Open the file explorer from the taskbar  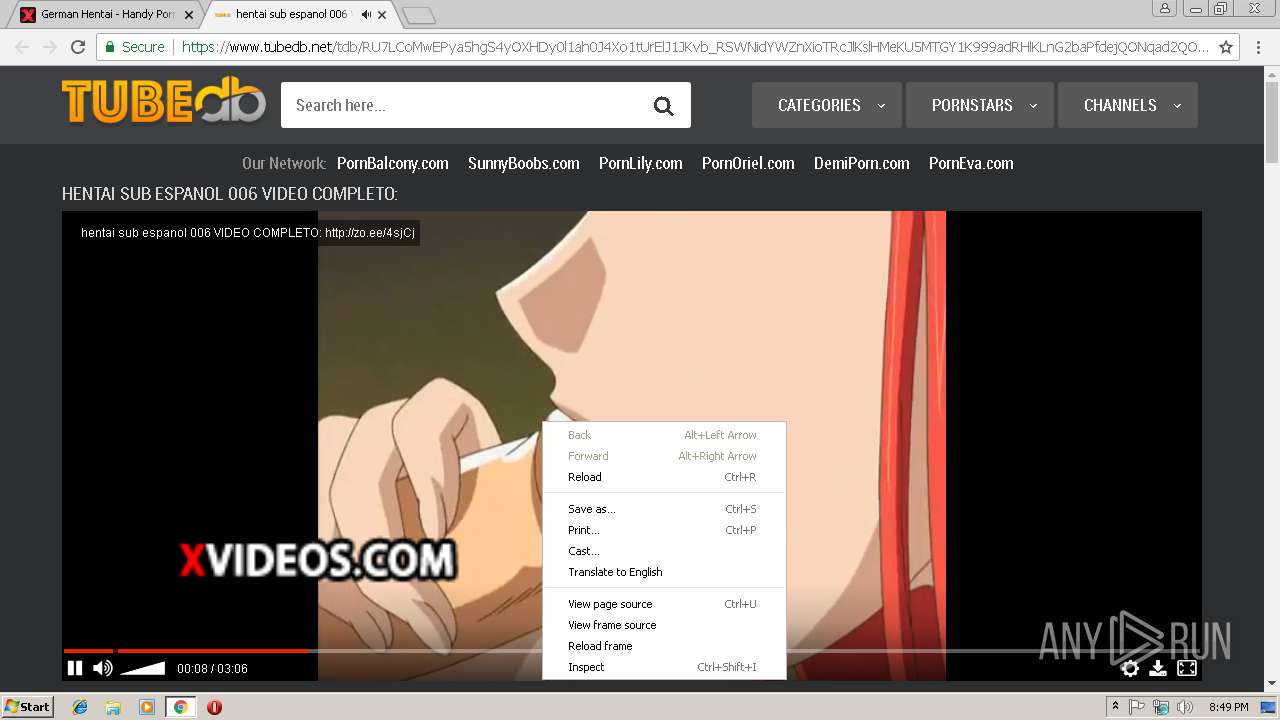click(x=113, y=707)
